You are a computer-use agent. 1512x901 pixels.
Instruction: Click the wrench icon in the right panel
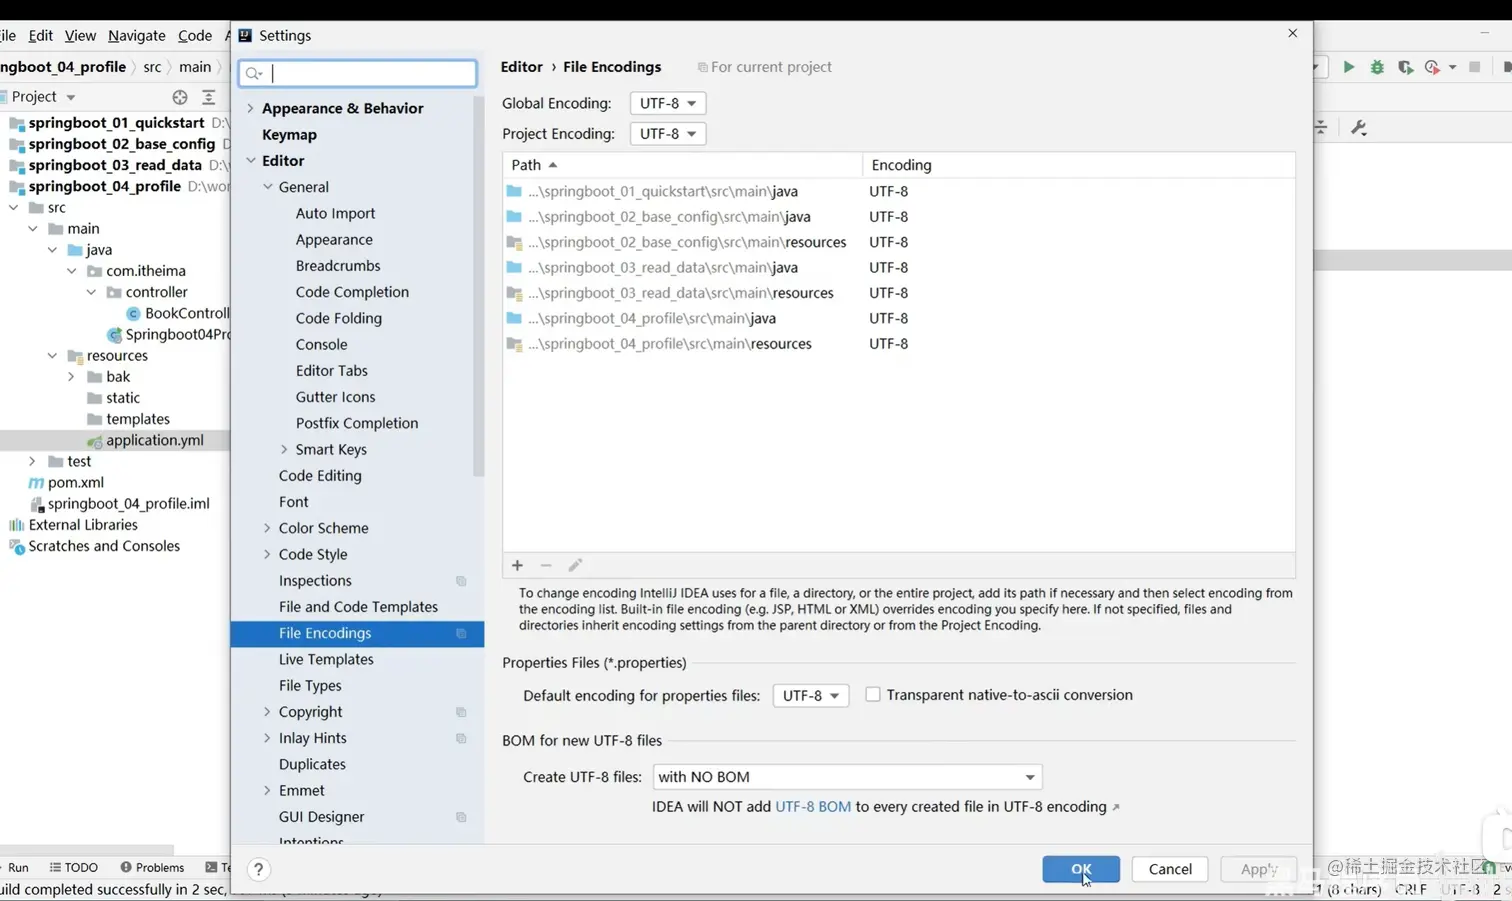coord(1359,127)
